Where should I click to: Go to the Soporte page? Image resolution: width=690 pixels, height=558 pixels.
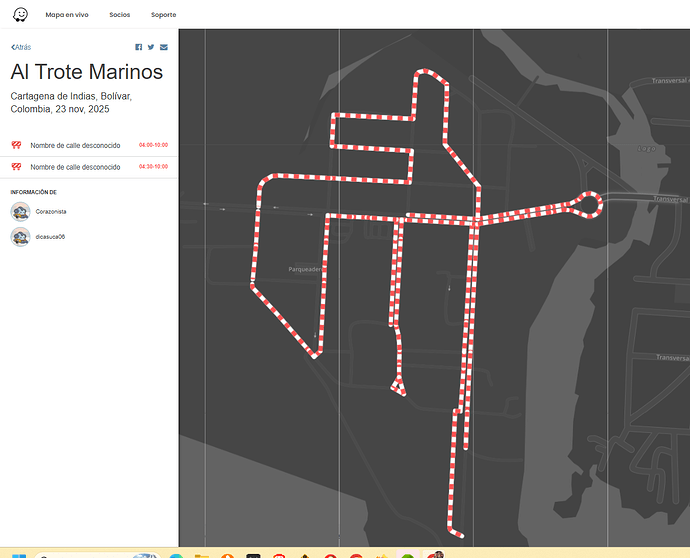coord(164,15)
